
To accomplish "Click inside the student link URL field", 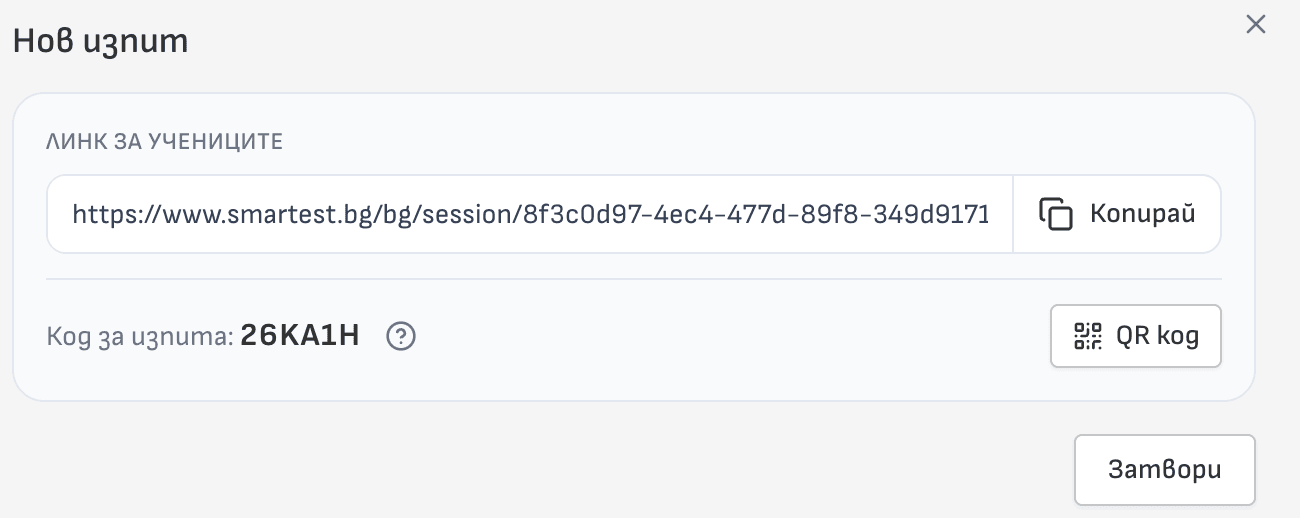I will 530,214.
